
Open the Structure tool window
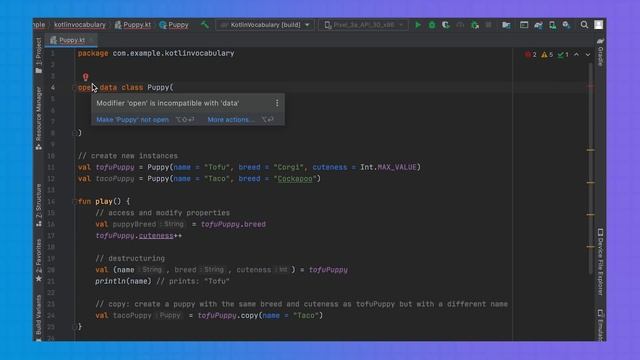(39, 205)
